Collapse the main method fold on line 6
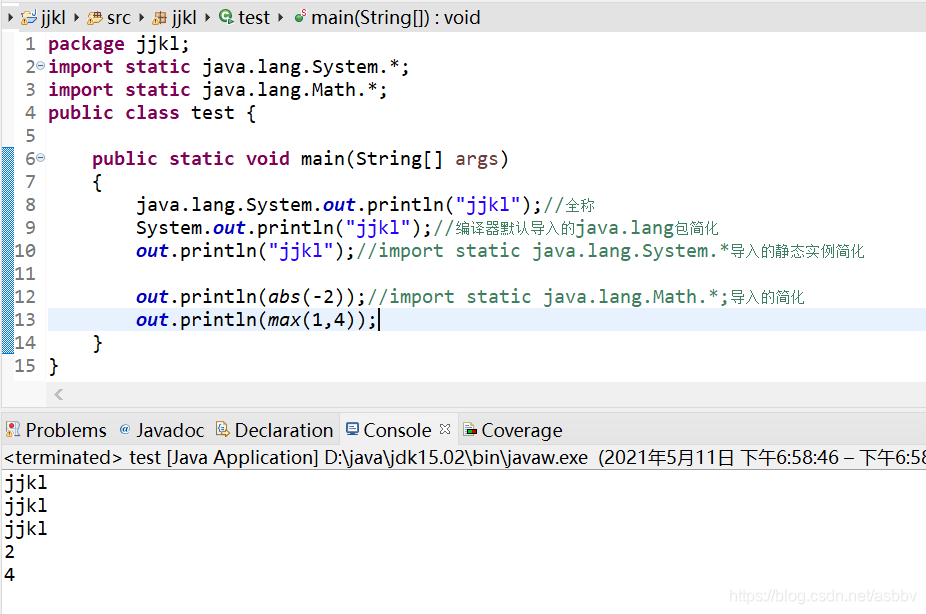The height and width of the screenshot is (614, 926). (x=40, y=158)
